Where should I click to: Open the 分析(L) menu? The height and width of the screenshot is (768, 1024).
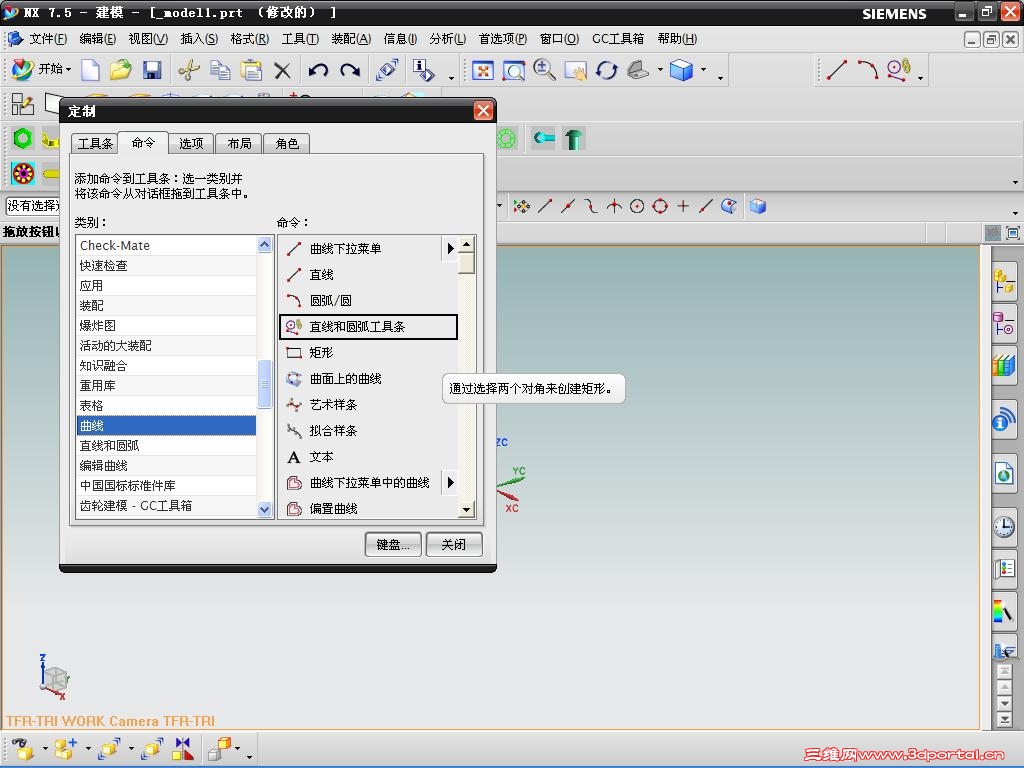click(x=447, y=39)
